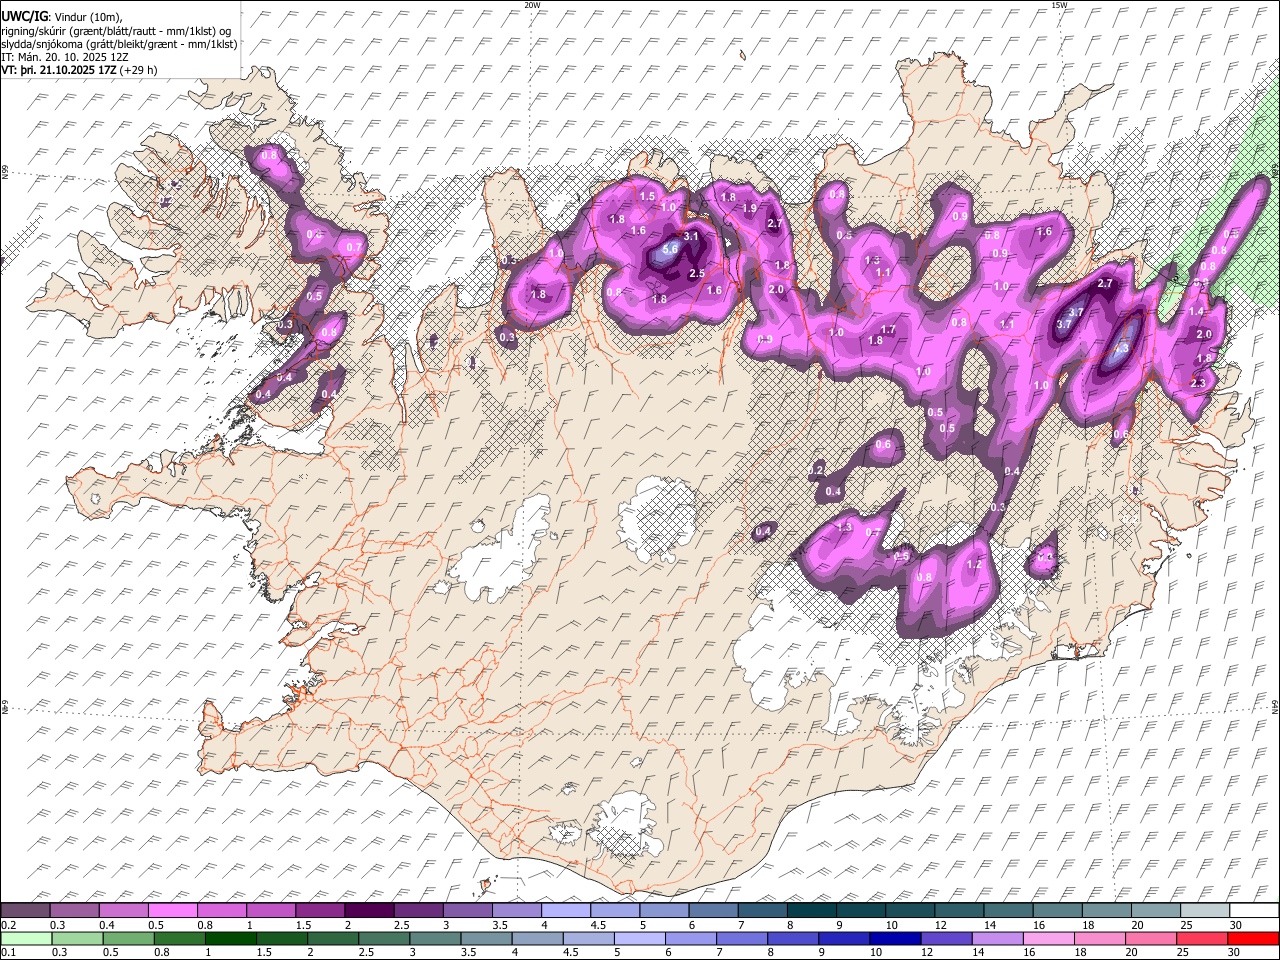Click the VT valid time line with +29 h

click(79, 70)
